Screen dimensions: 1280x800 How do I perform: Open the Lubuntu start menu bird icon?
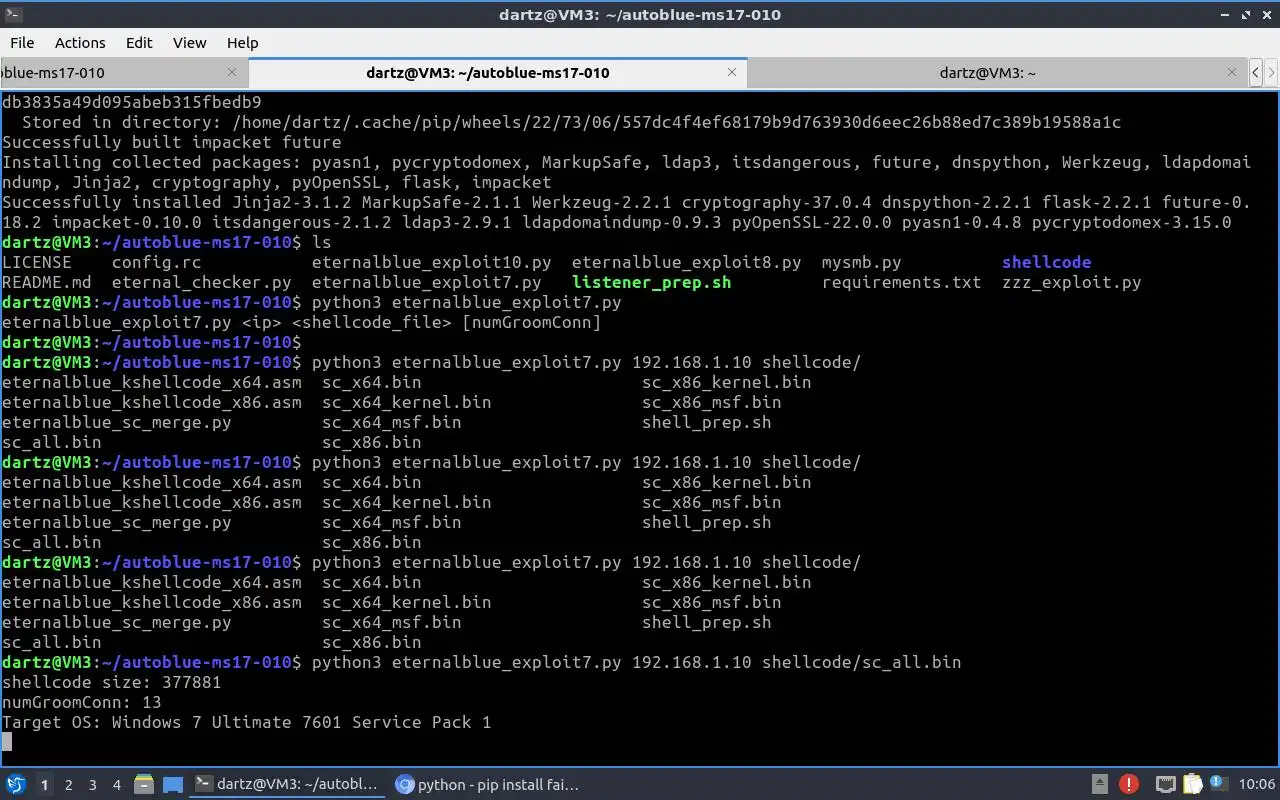(x=16, y=785)
